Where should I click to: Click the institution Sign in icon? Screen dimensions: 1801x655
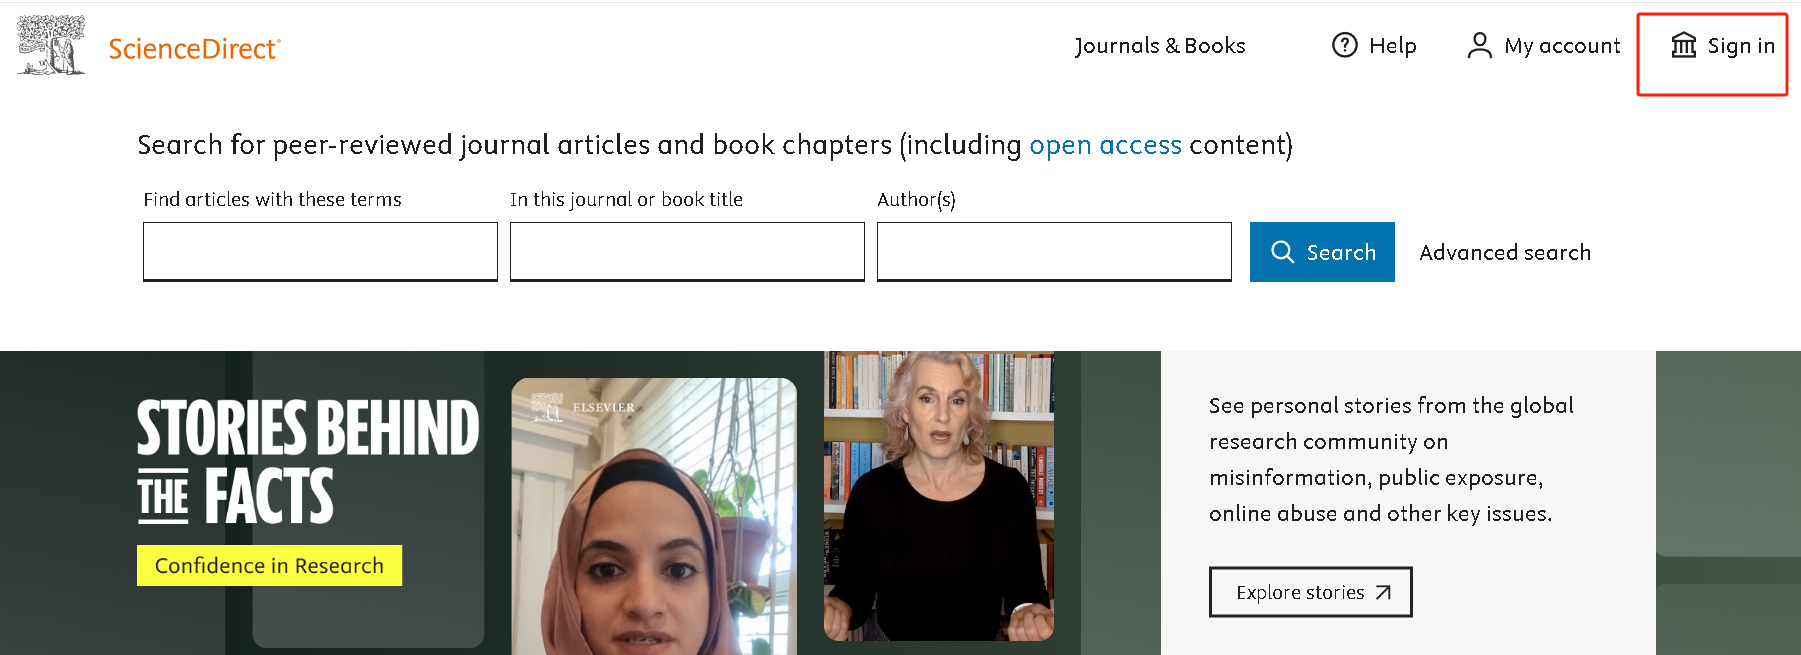point(1684,45)
